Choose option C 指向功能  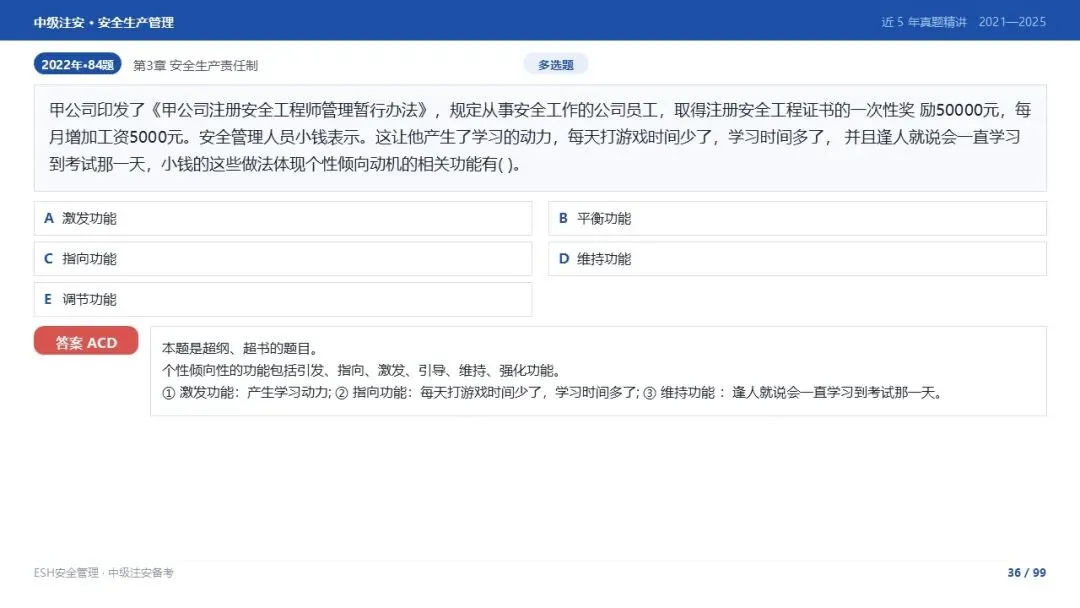283,259
